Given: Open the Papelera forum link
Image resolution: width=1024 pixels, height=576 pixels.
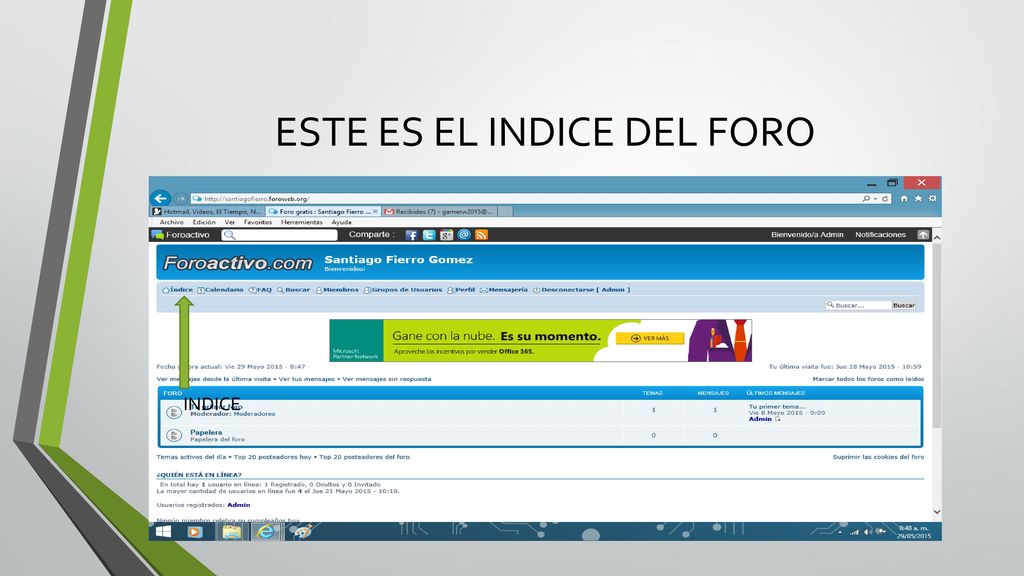Looking at the screenshot, I should (x=206, y=432).
